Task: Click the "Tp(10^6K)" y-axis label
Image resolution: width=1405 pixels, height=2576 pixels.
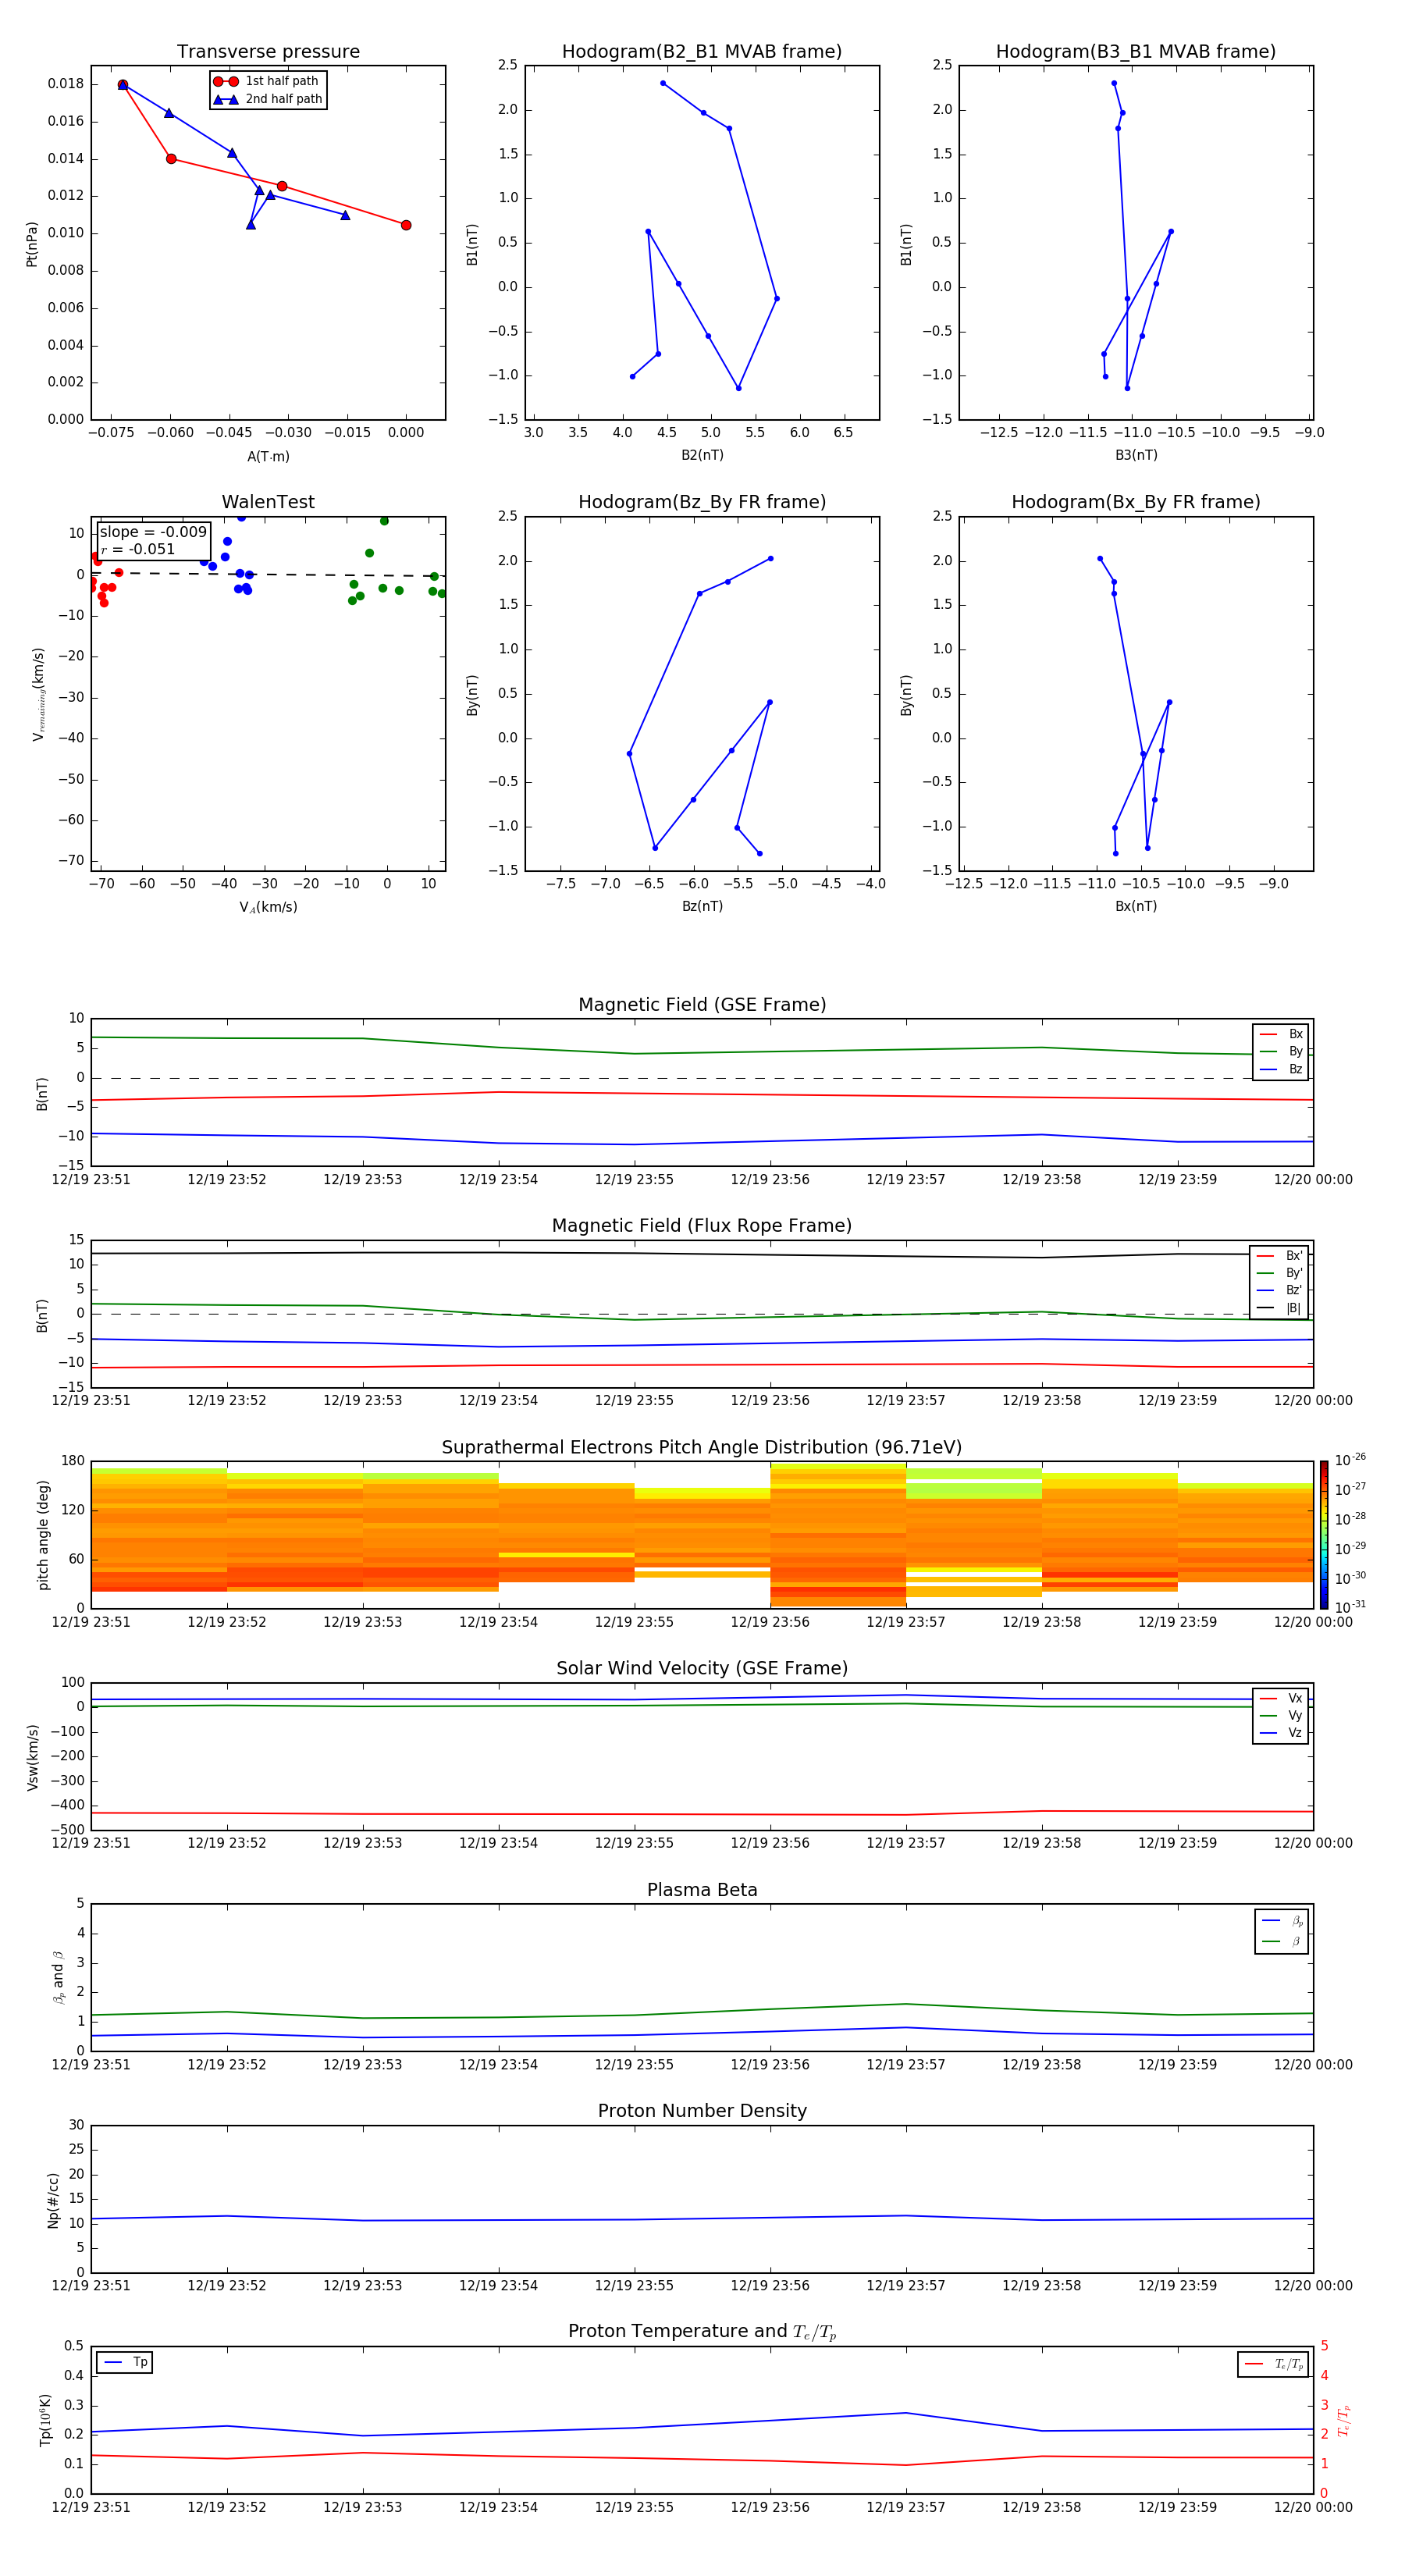Action: [x=45, y=2420]
